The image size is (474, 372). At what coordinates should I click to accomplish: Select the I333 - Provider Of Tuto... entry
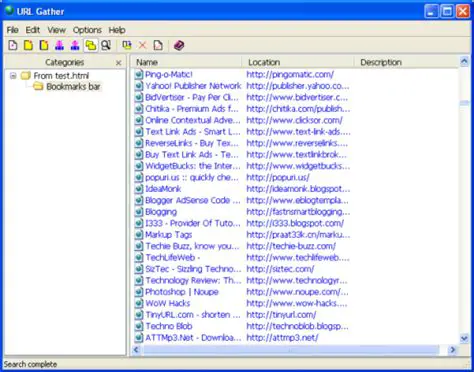click(x=192, y=223)
